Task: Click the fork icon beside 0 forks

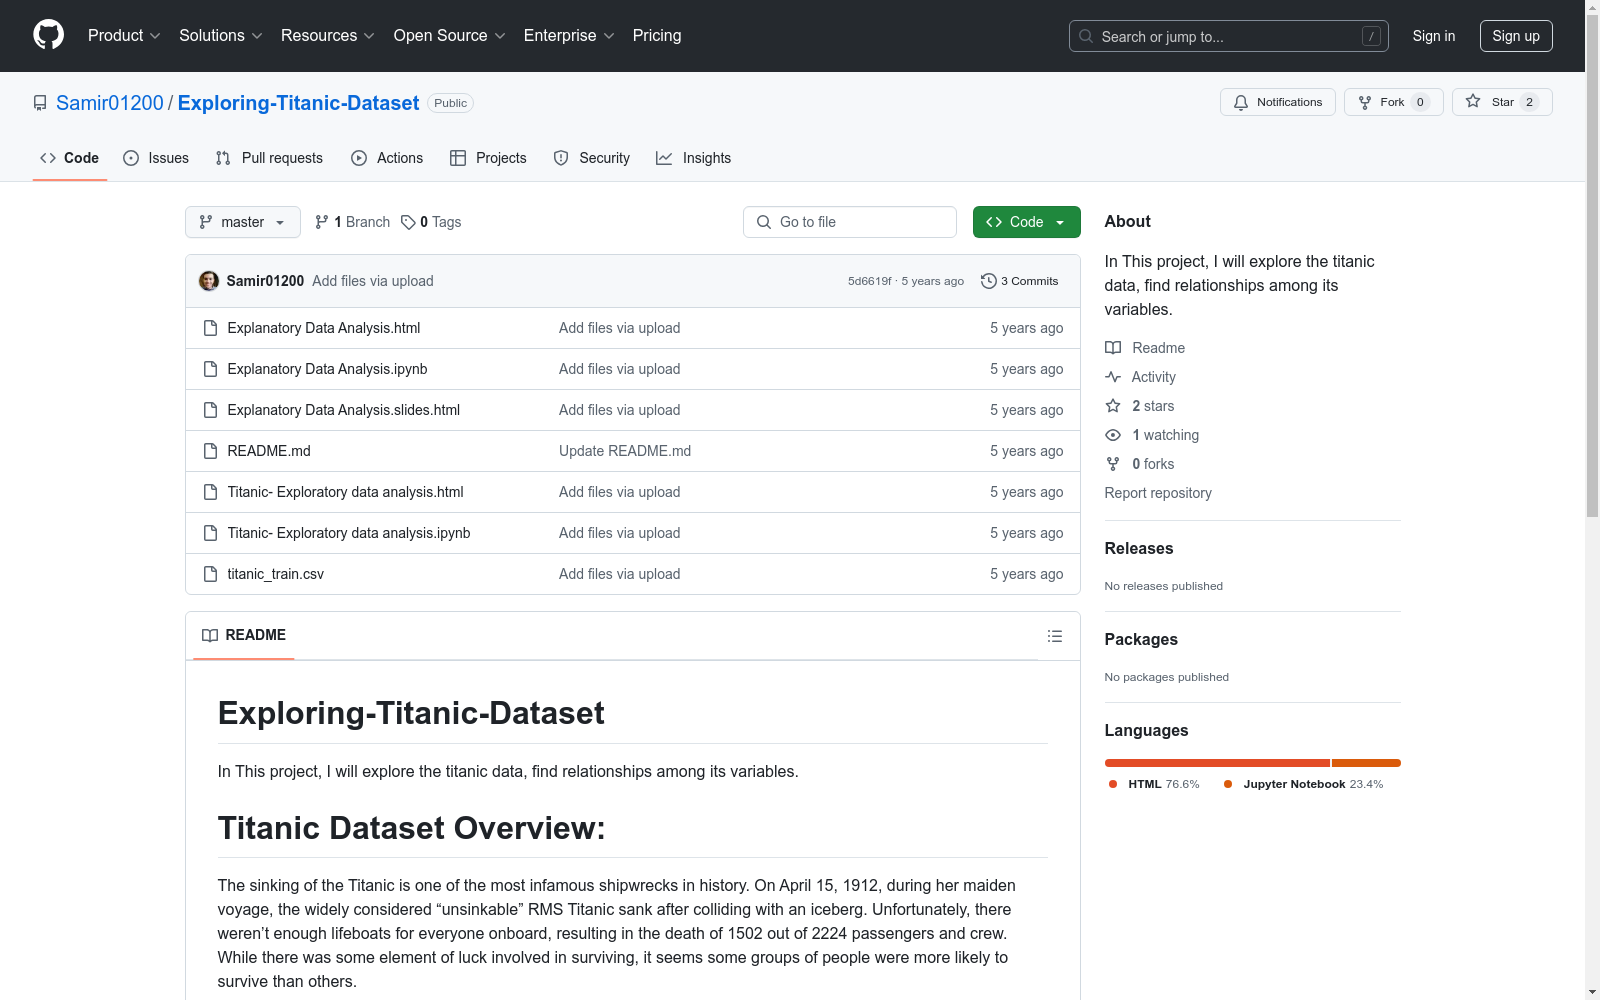Action: [x=1113, y=464]
